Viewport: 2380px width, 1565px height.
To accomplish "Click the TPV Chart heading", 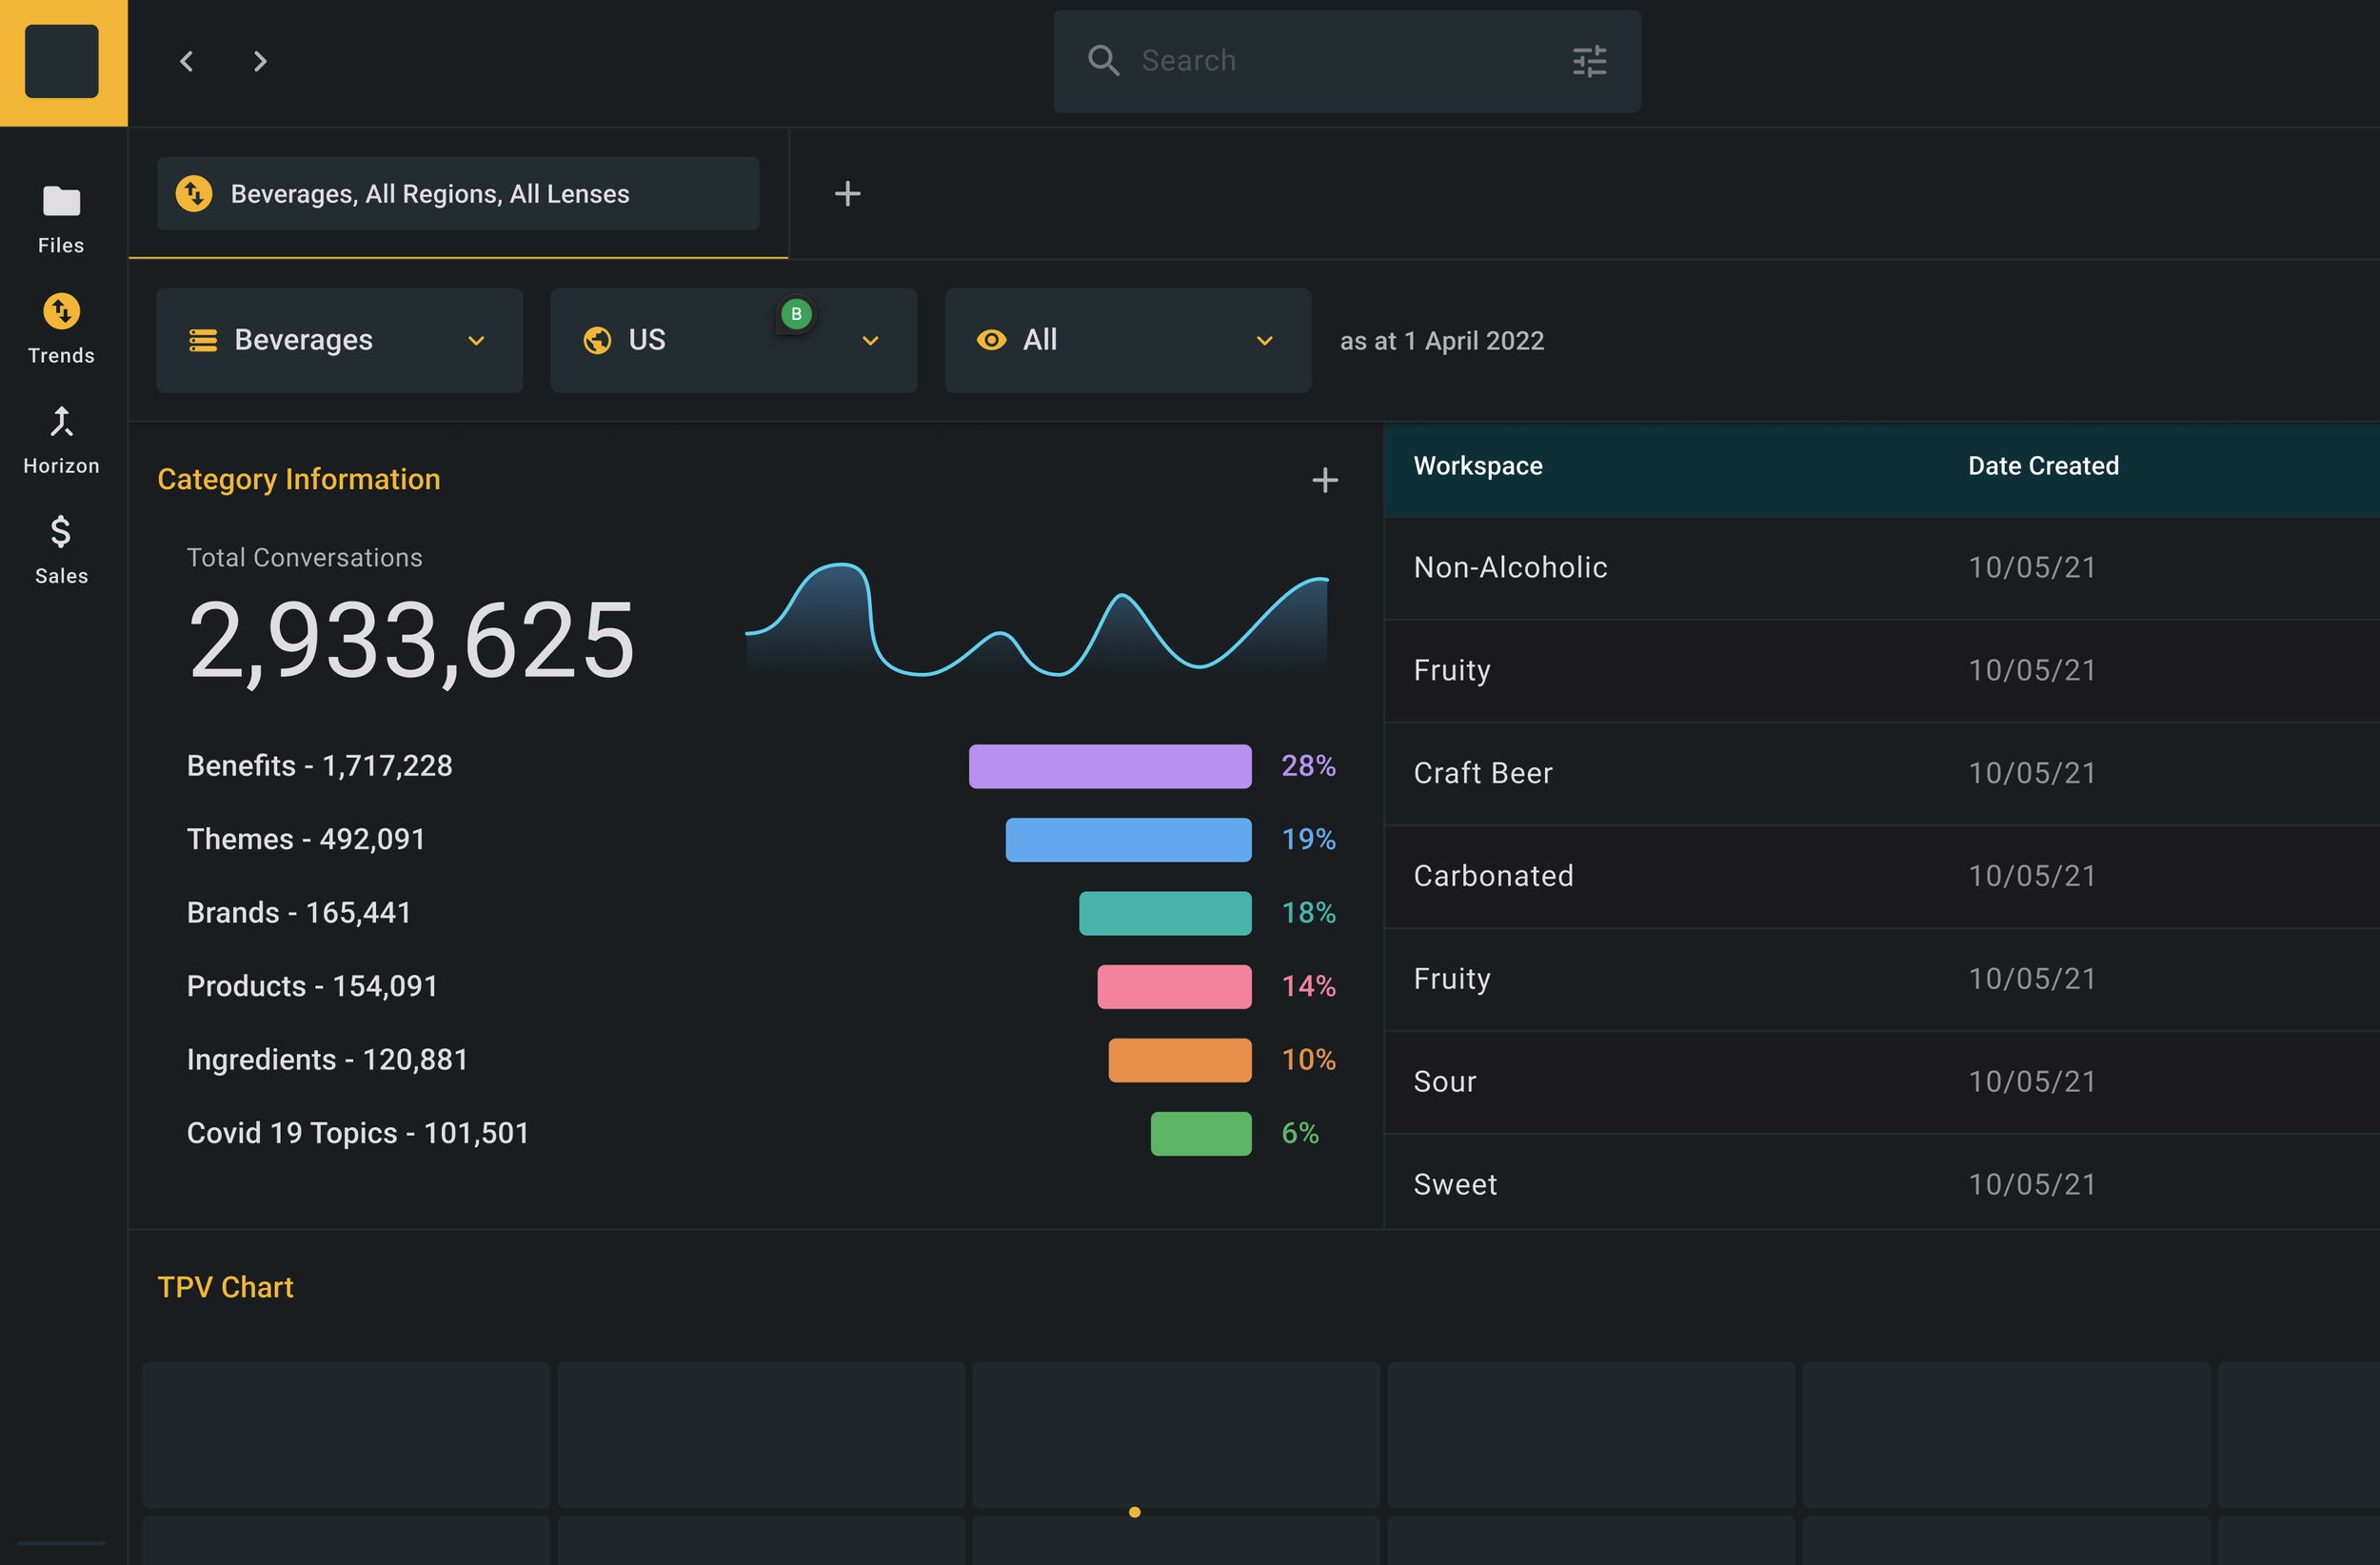I will coord(225,1288).
